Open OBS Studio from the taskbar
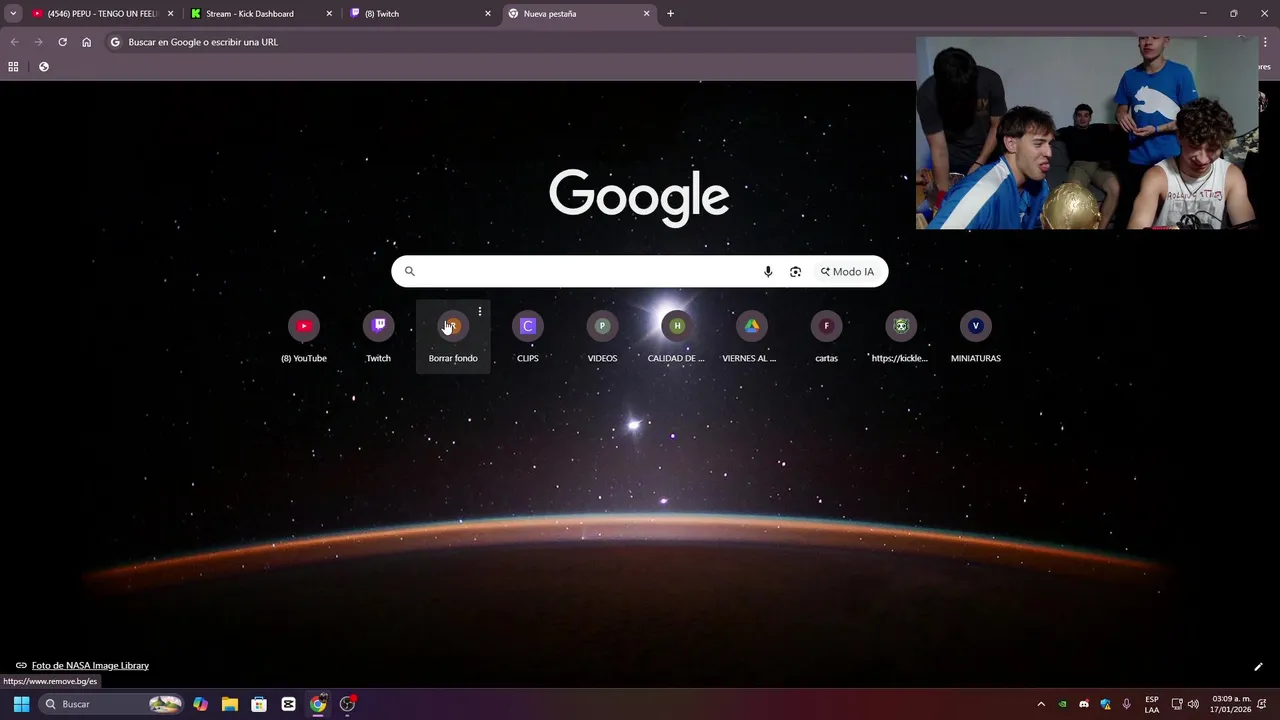The image size is (1280, 720). [348, 704]
